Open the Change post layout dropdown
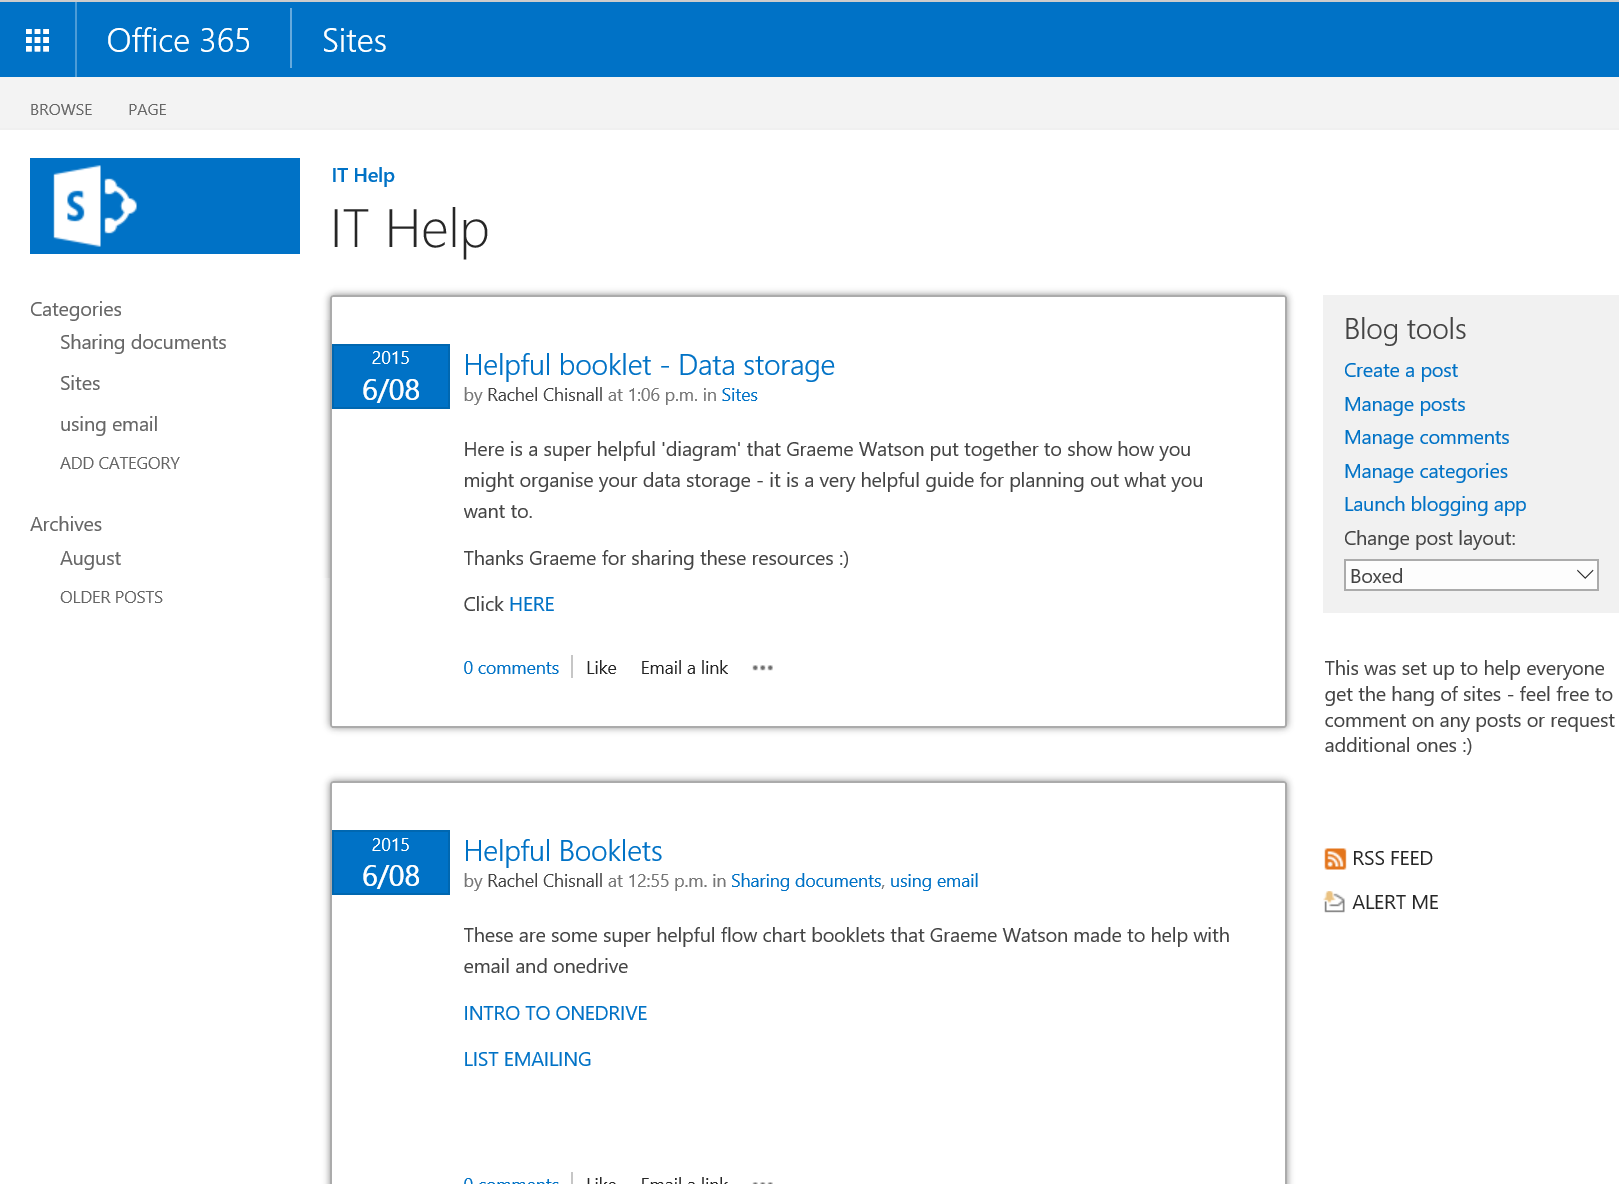Image resolution: width=1619 pixels, height=1184 pixels. [1470, 575]
